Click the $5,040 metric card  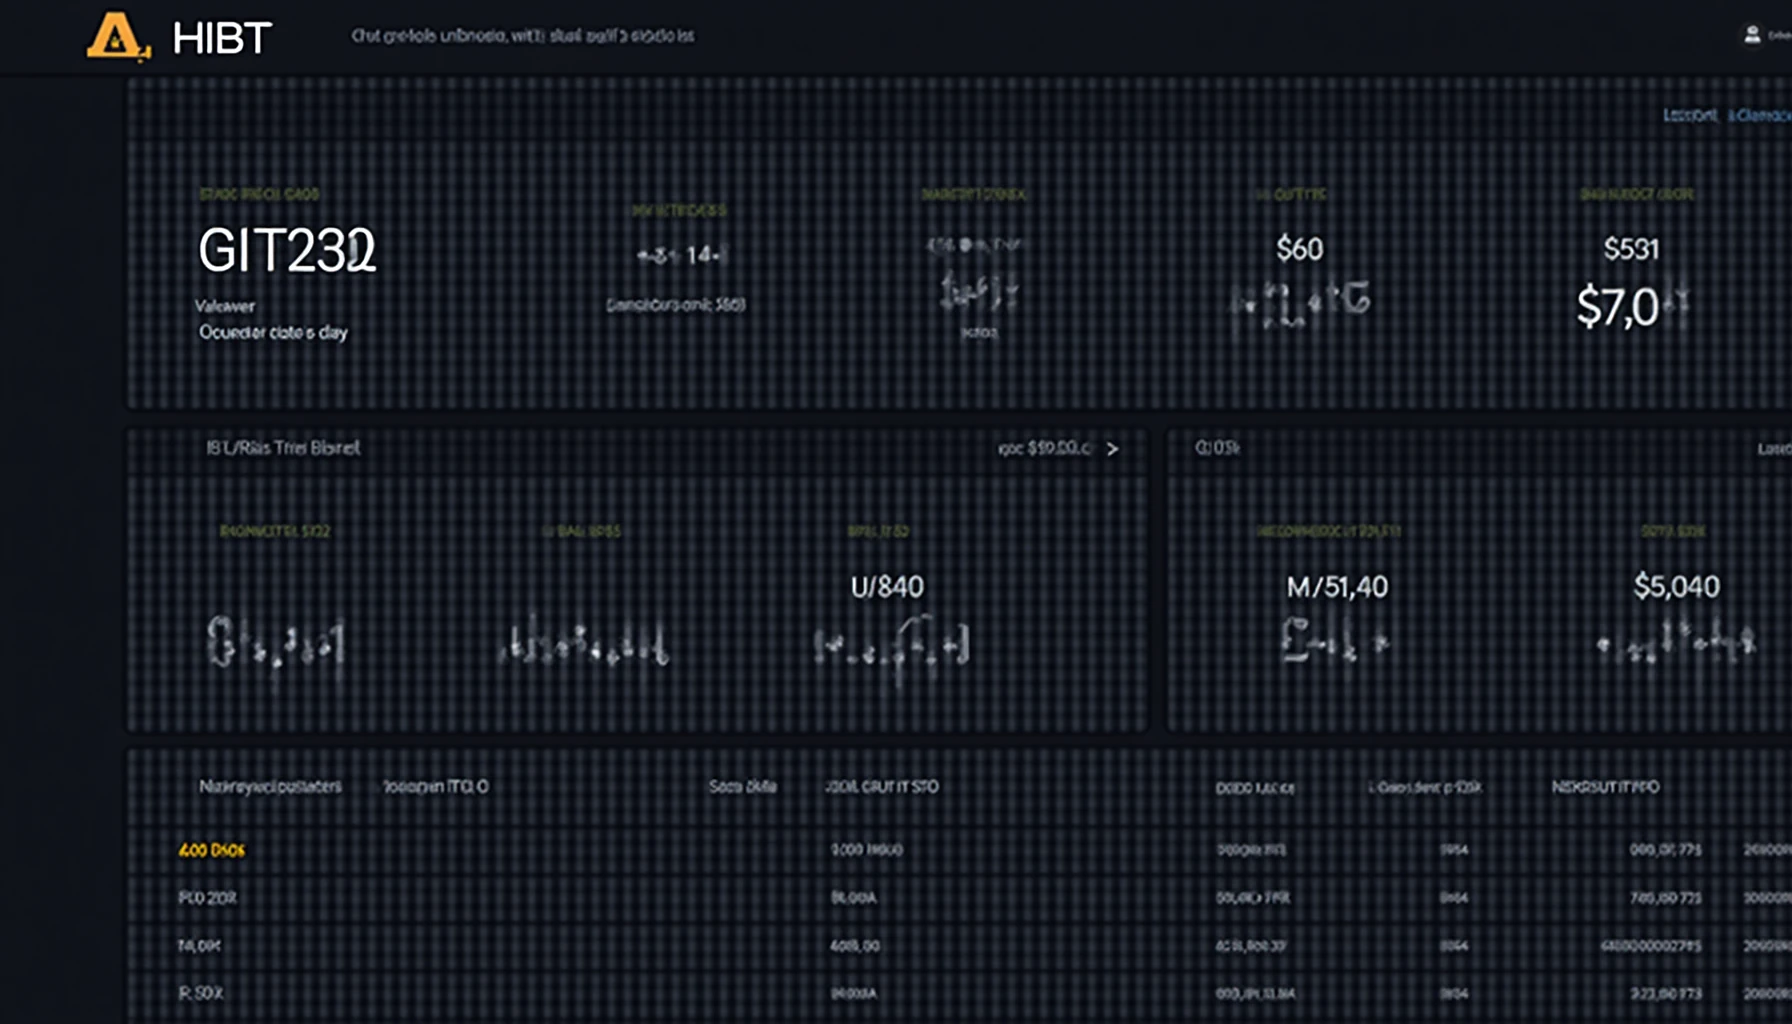click(x=1676, y=587)
